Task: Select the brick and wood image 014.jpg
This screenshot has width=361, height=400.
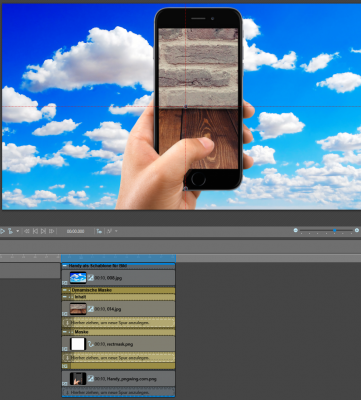Action: pyautogui.click(x=78, y=309)
